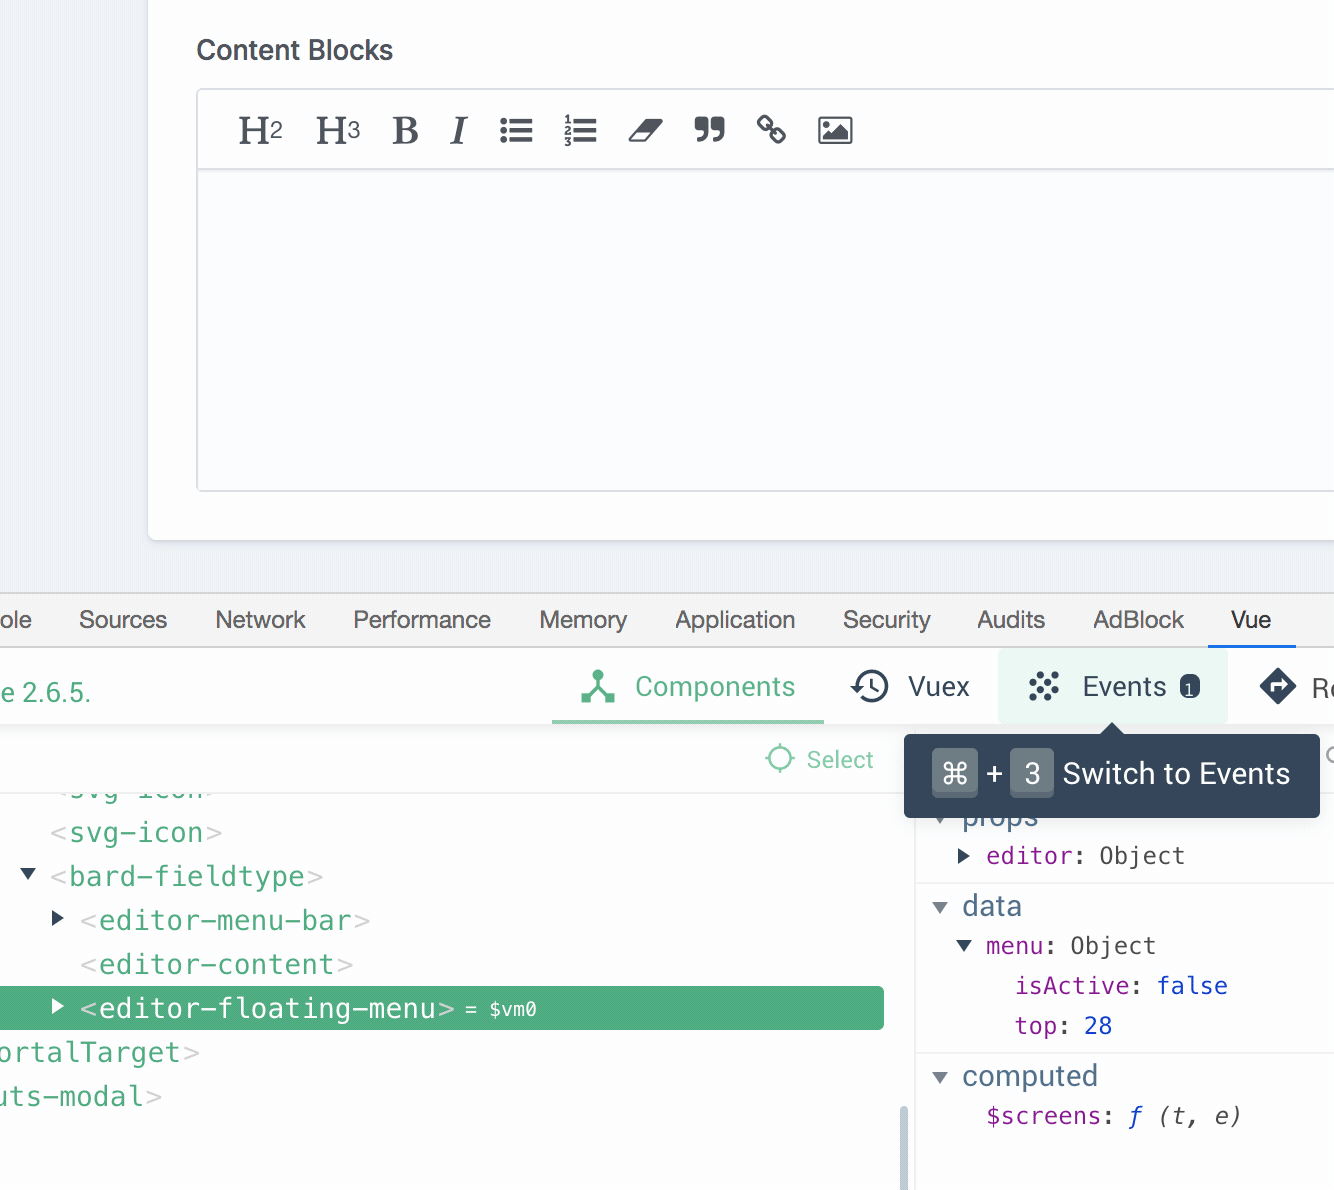Apply H2 heading in the Bard toolbar

click(x=259, y=129)
